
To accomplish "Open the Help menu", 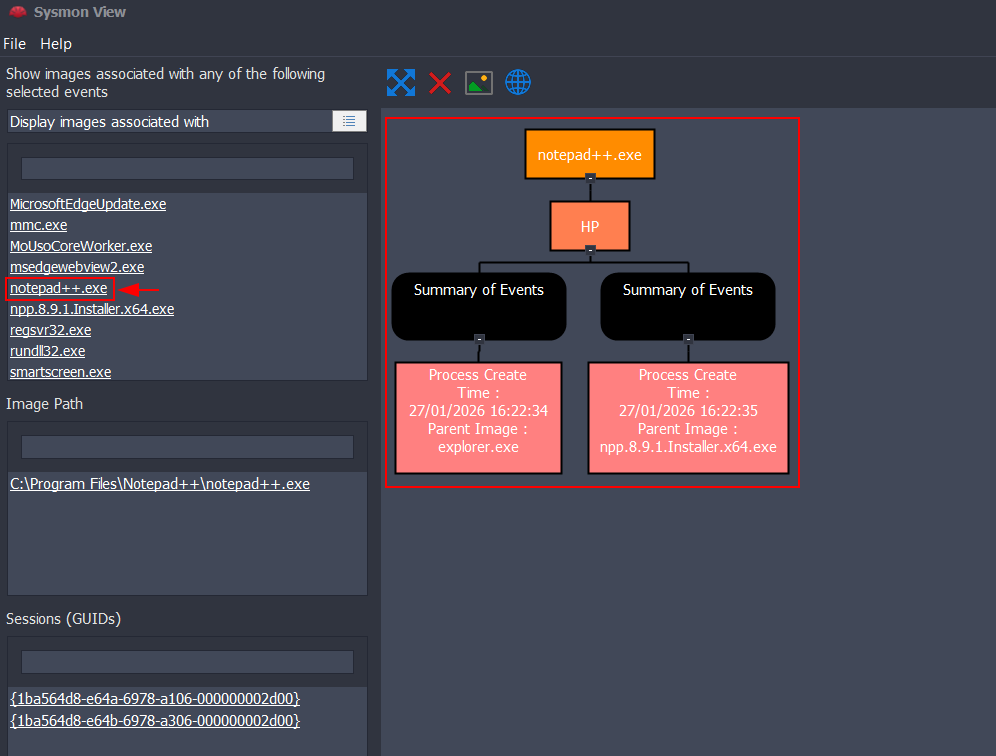I will [x=56, y=44].
